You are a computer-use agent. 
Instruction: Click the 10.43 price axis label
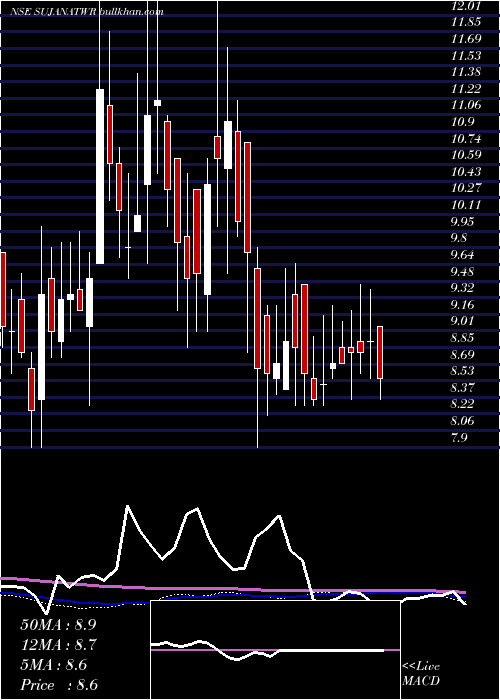pyautogui.click(x=466, y=171)
